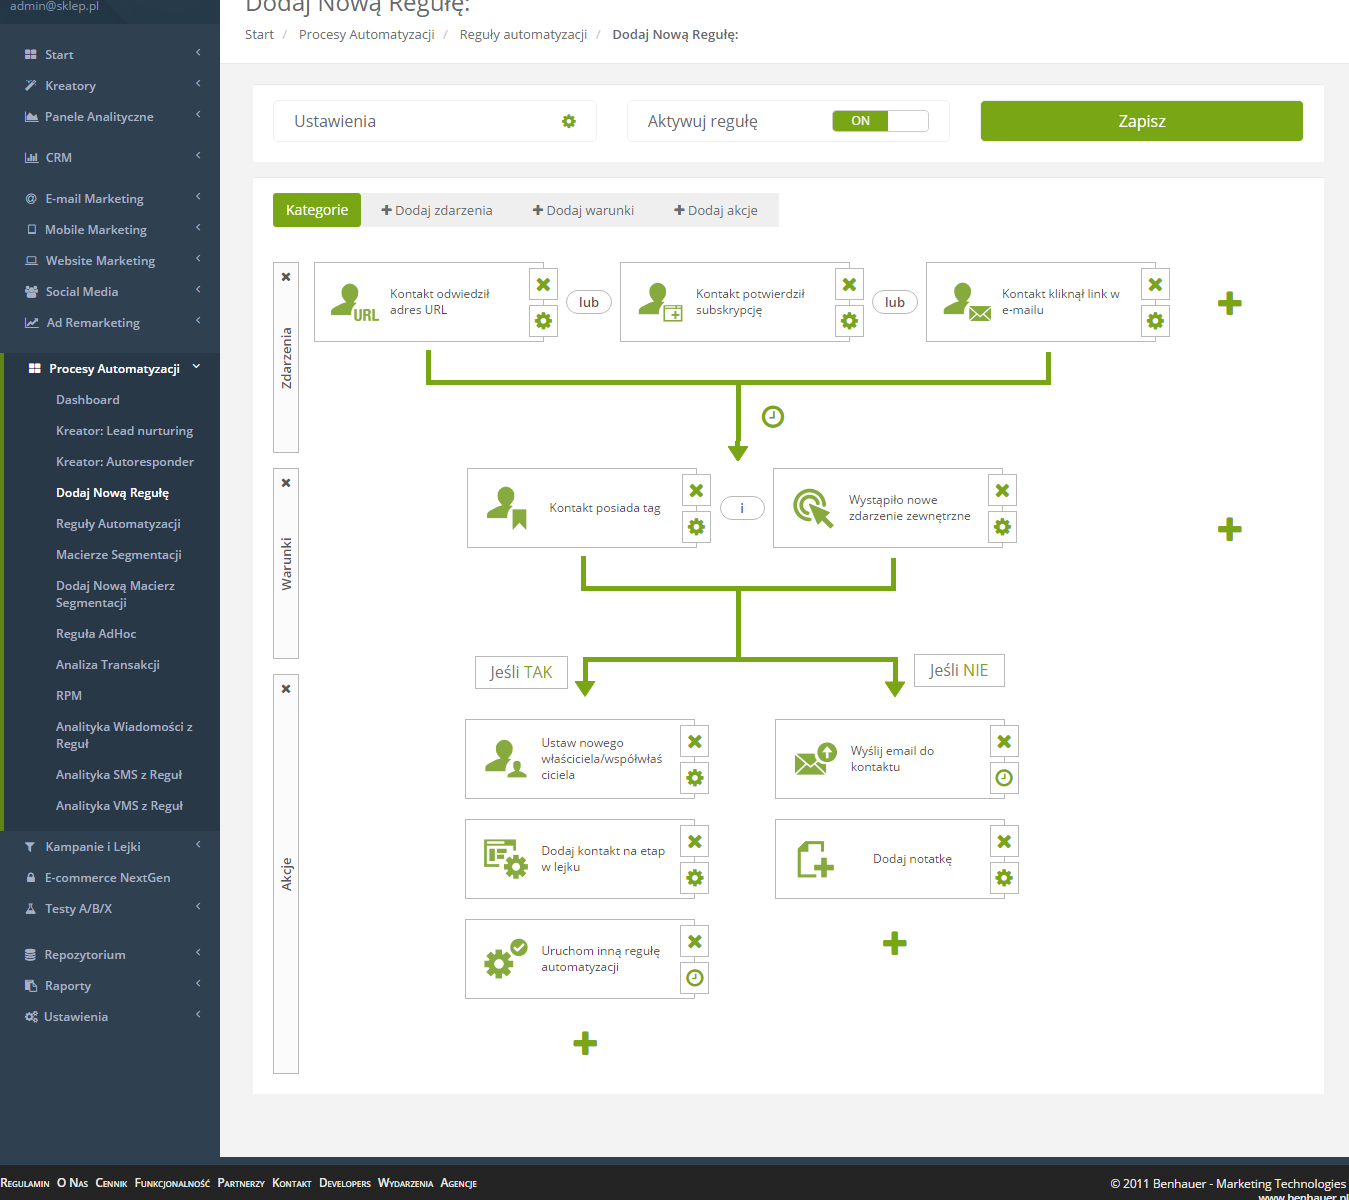Remove 'Kontakt kliknął link w e-mailu' event
Image resolution: width=1349 pixels, height=1200 pixels.
pos(1155,285)
